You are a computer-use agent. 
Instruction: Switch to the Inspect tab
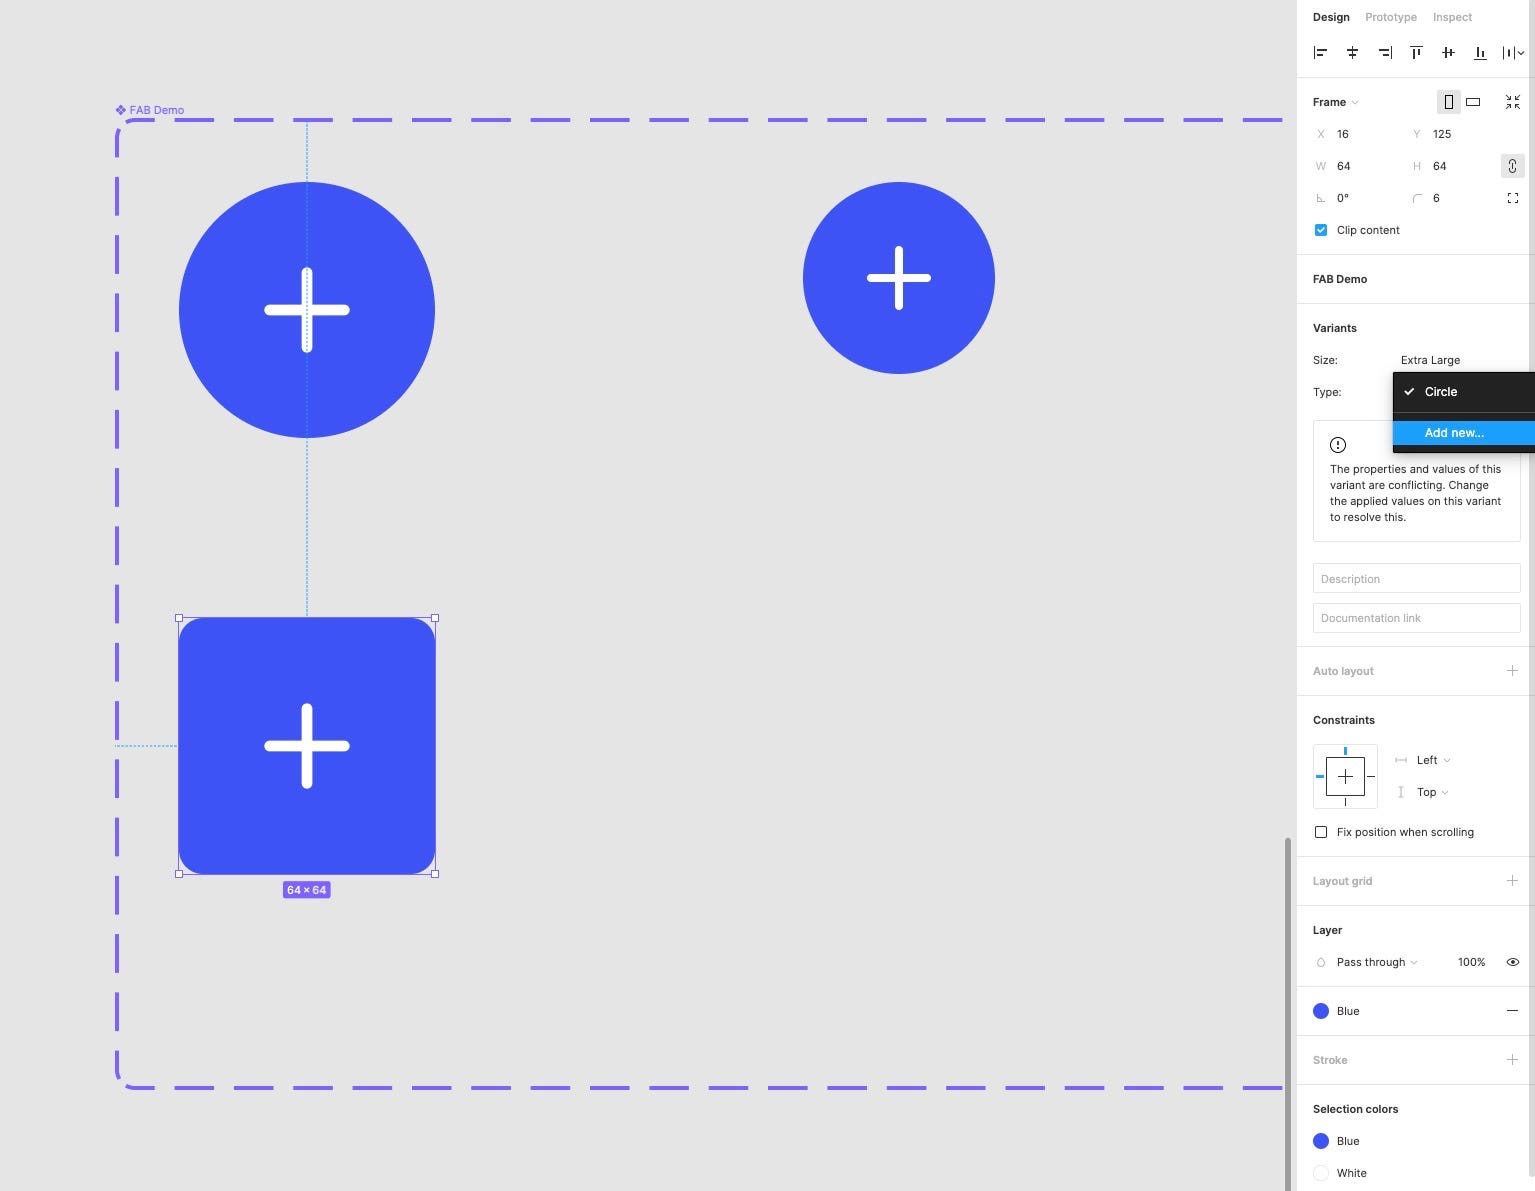point(1452,17)
